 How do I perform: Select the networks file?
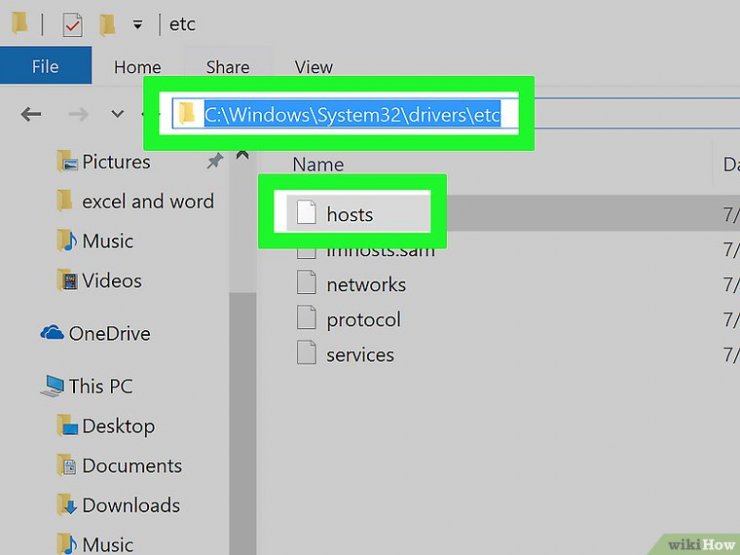[366, 285]
